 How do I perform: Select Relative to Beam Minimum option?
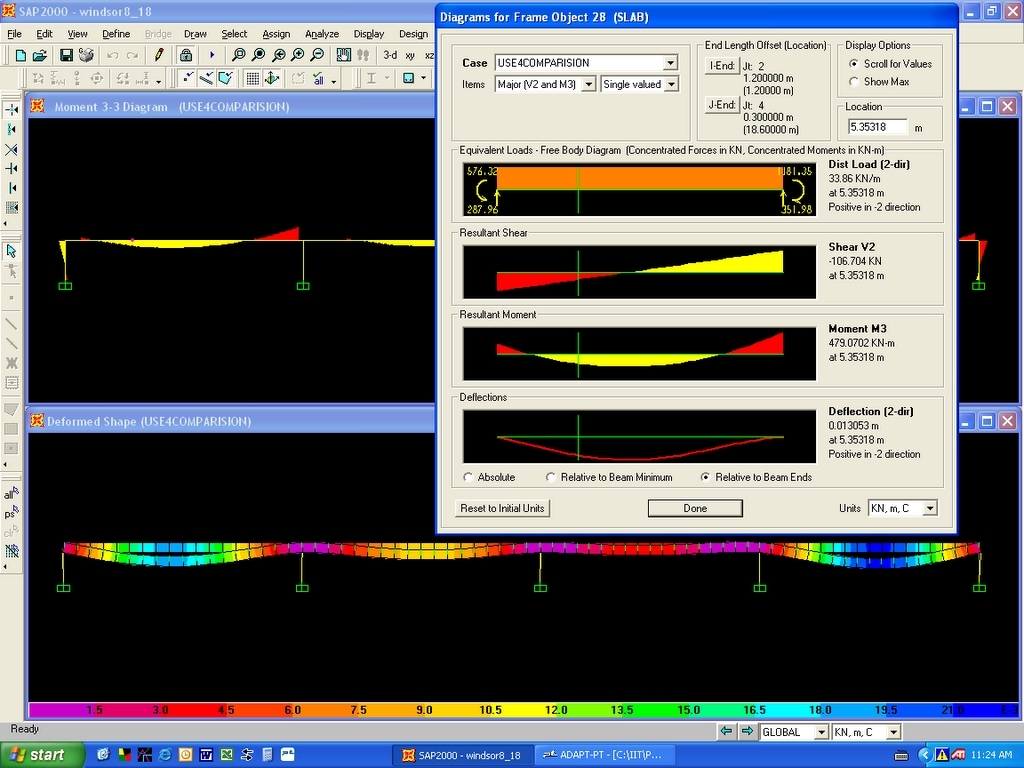[x=550, y=478]
